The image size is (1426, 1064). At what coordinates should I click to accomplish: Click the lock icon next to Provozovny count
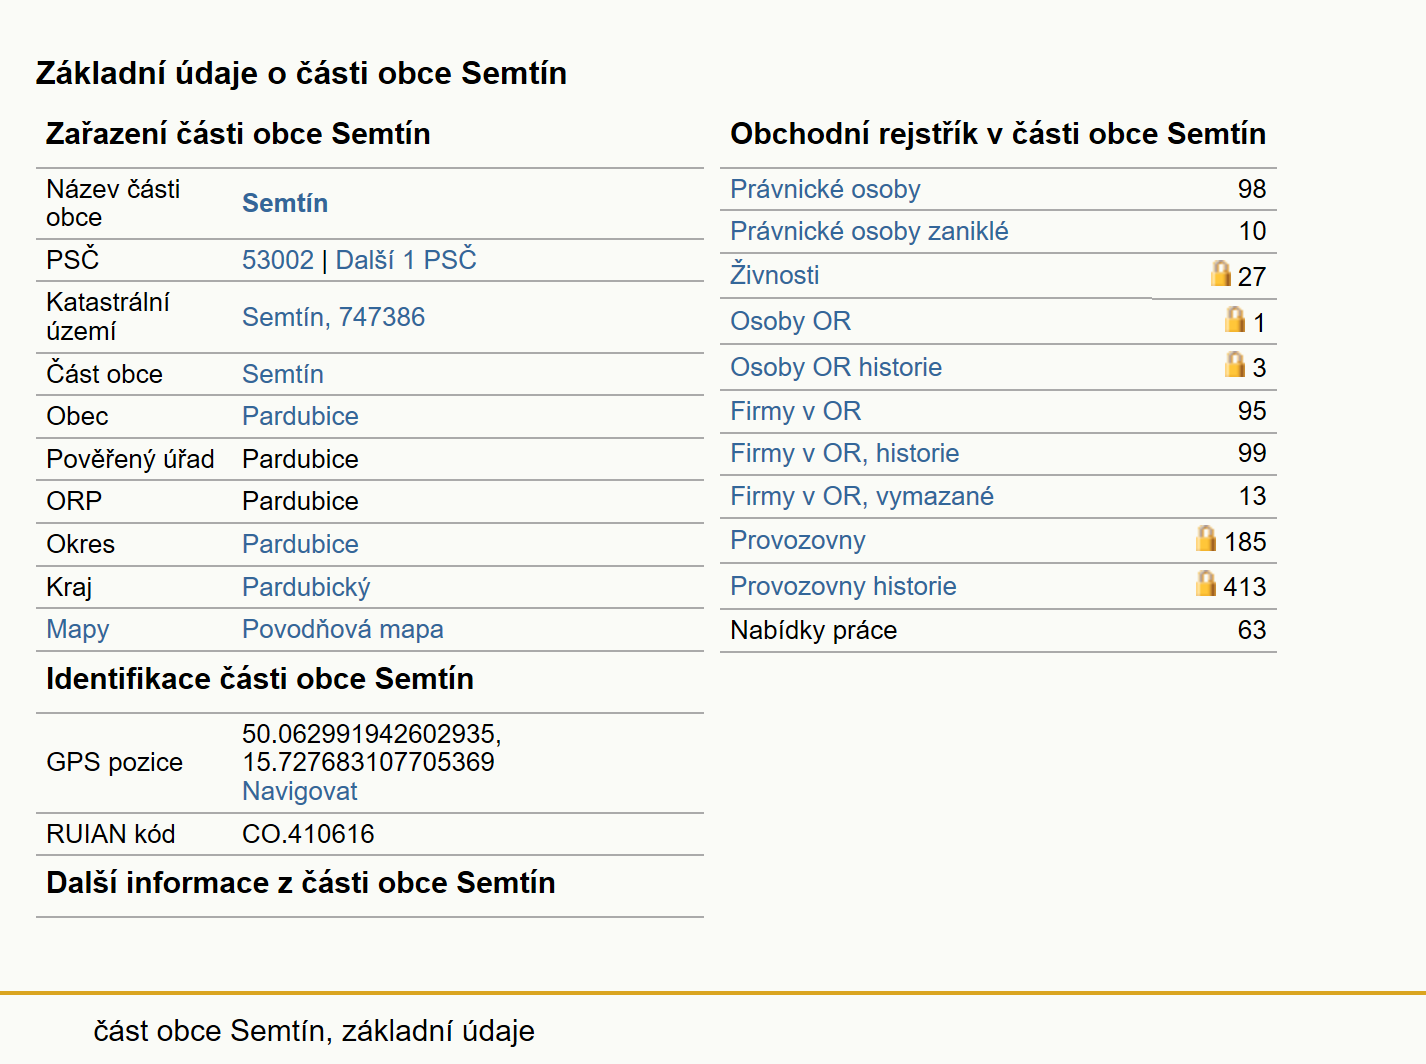(x=1207, y=538)
